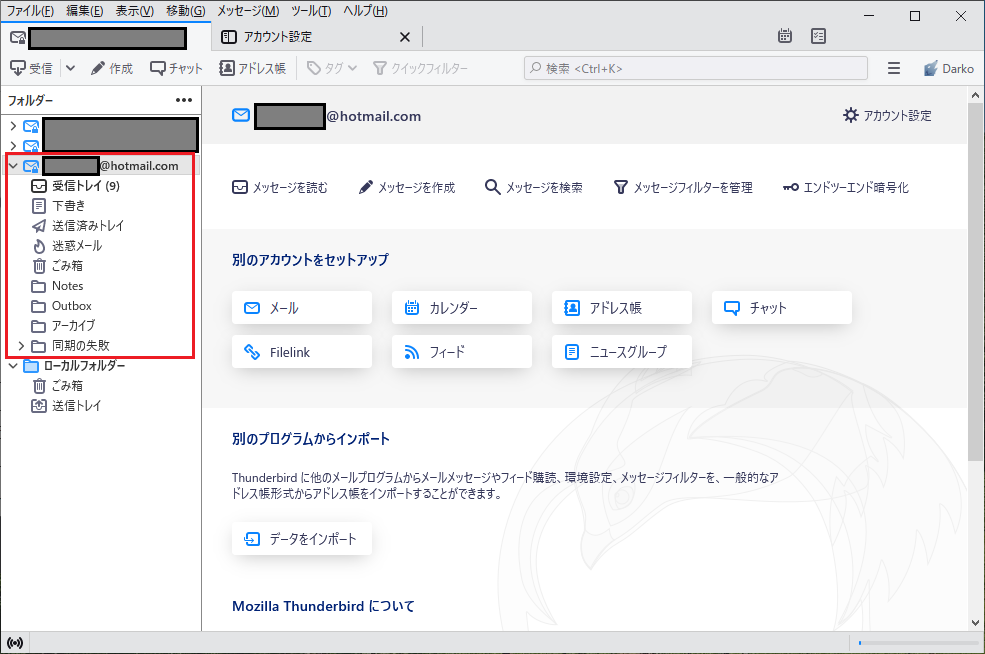
Task: Click the Darko toolbar button
Action: (949, 68)
